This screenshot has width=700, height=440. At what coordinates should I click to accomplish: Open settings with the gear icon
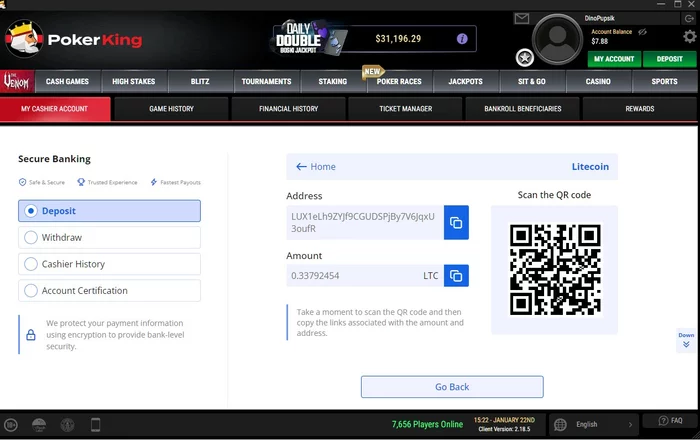pos(690,36)
